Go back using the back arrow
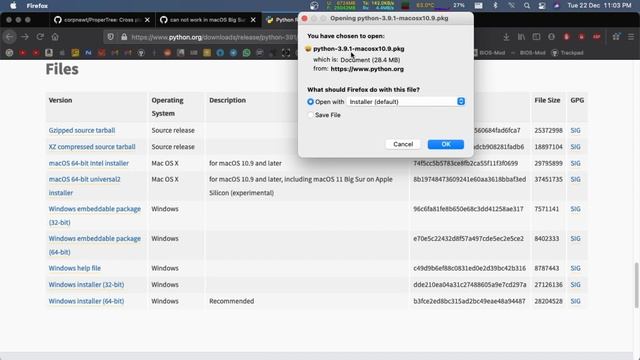 click(x=9, y=37)
